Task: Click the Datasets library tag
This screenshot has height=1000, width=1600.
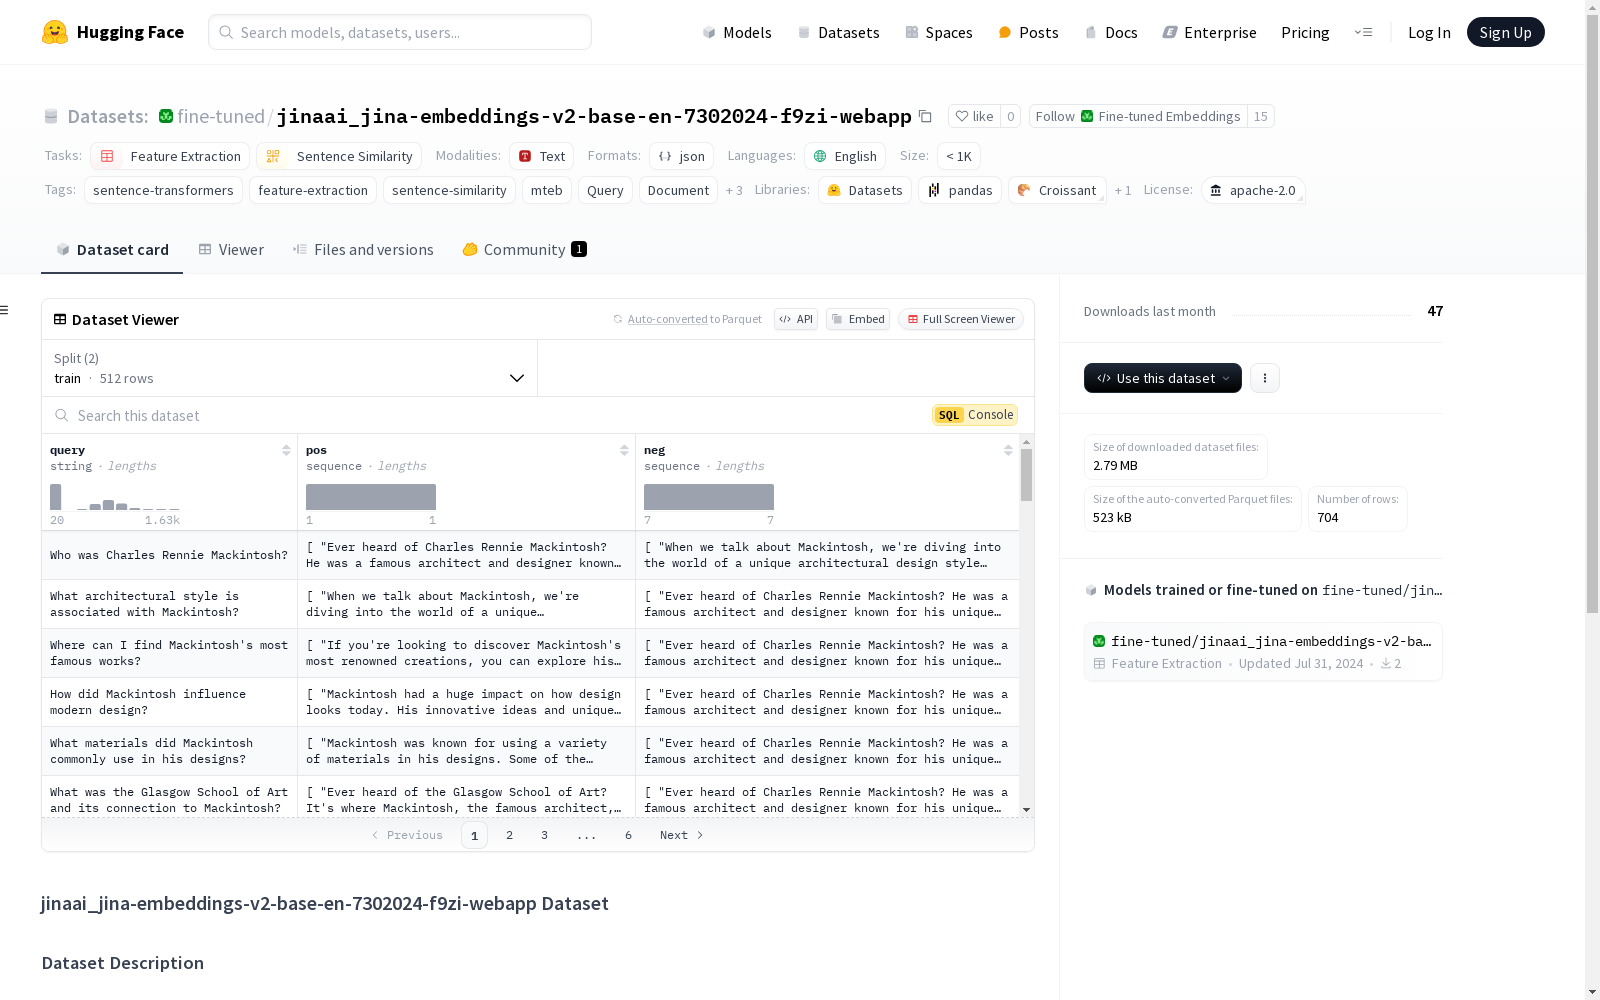Action: pos(865,190)
